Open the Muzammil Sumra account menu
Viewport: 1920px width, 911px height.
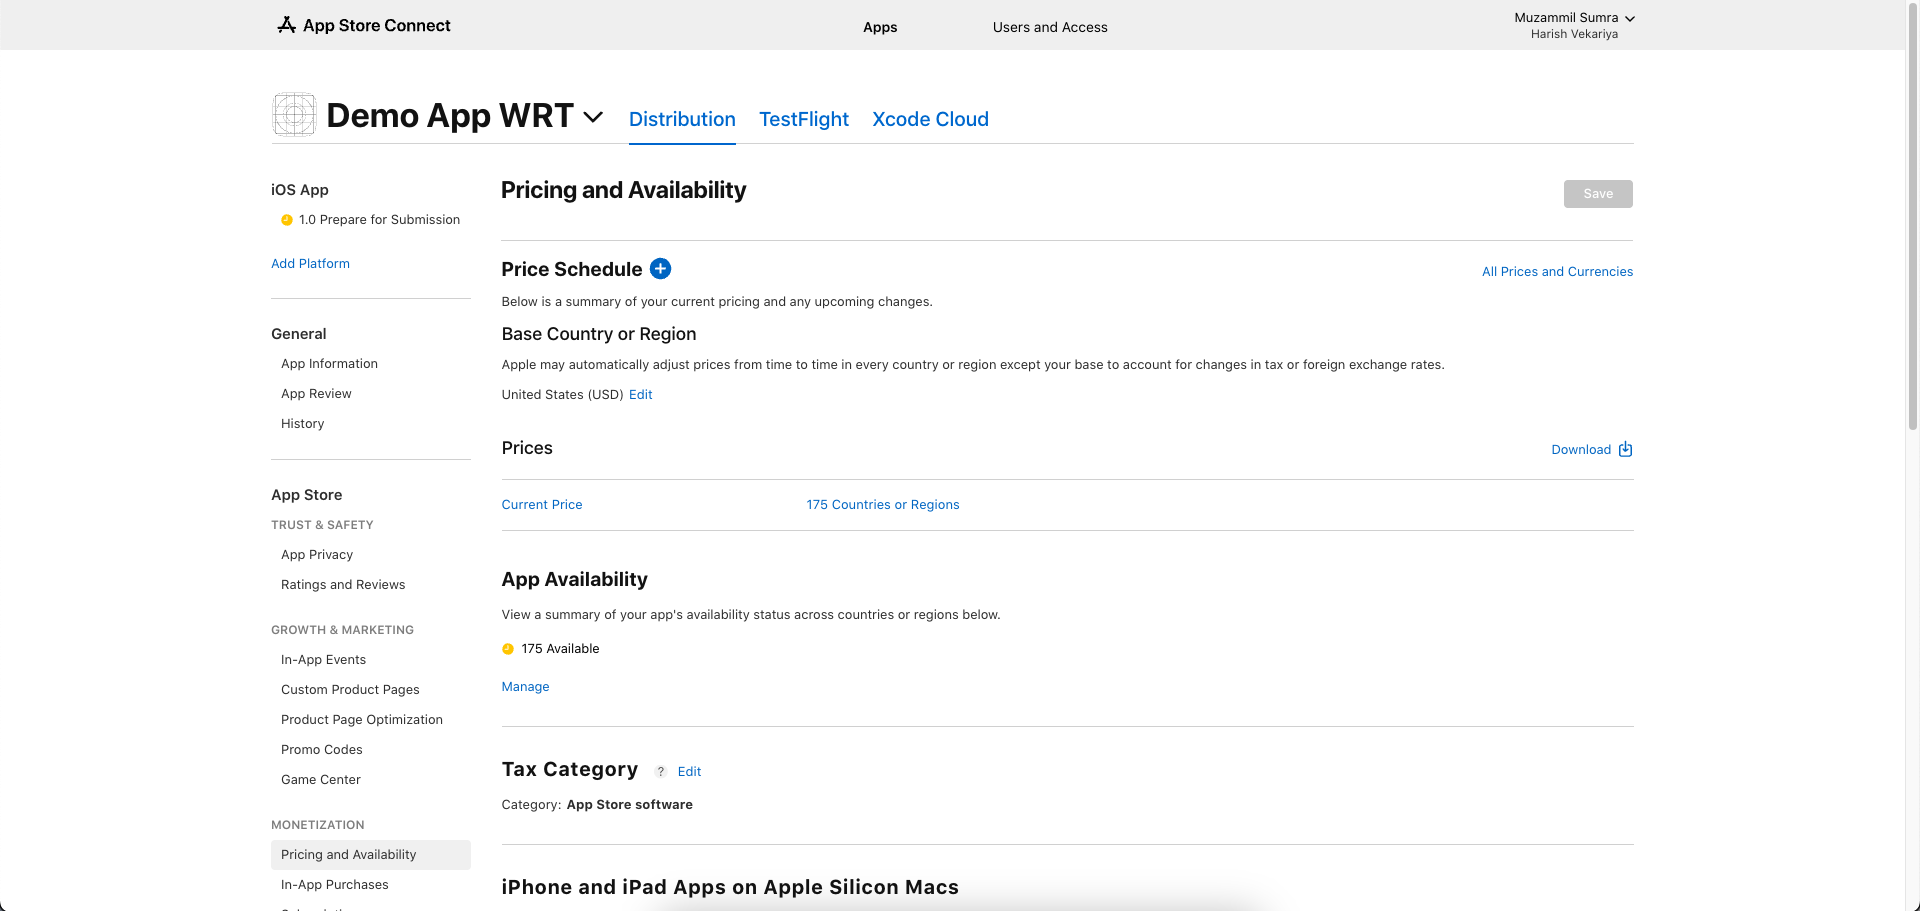click(x=1574, y=18)
